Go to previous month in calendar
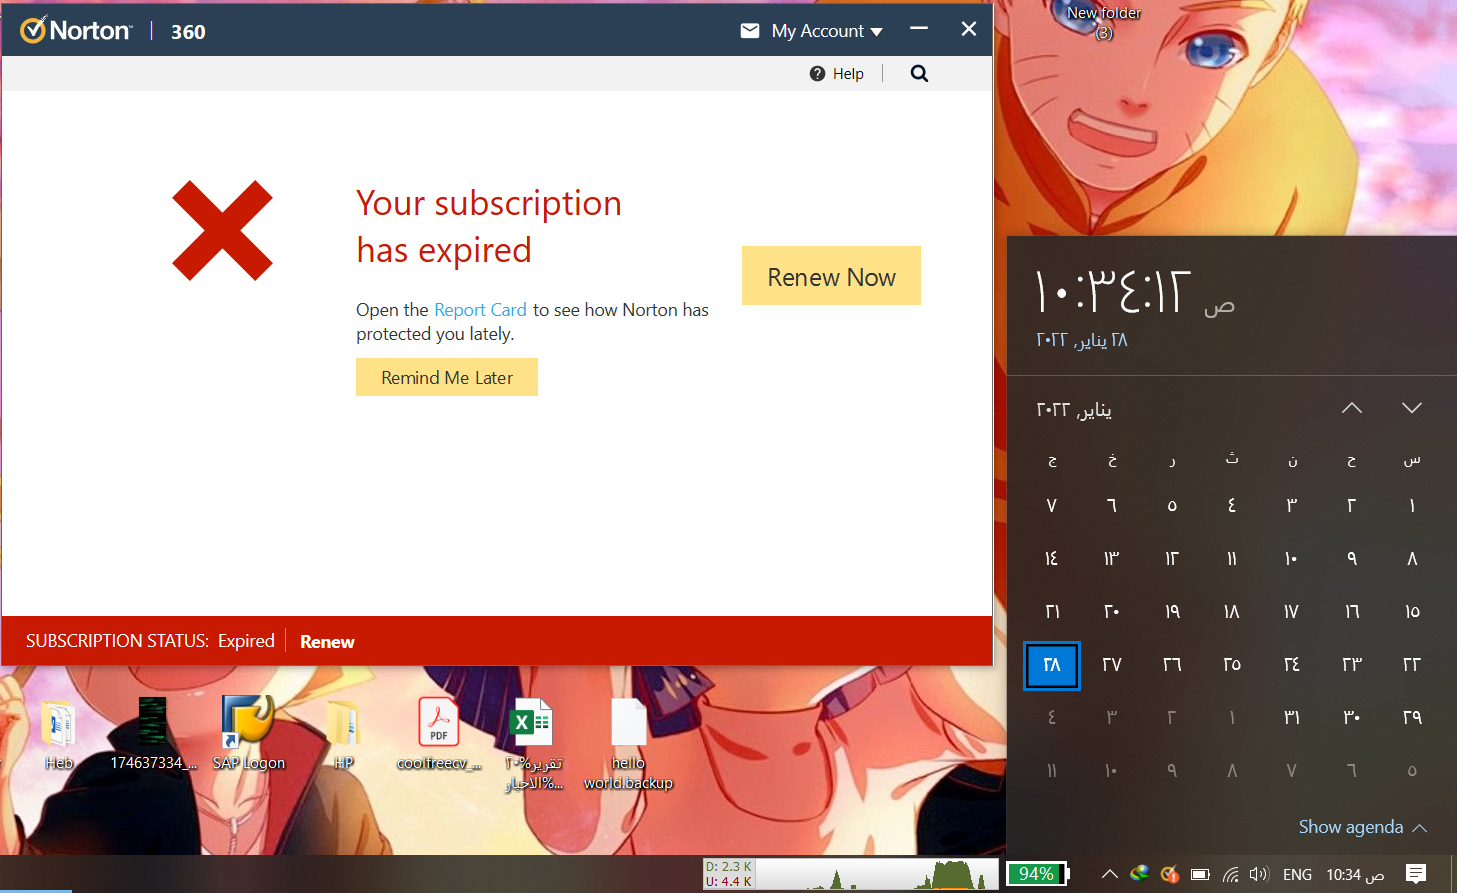 click(1352, 408)
